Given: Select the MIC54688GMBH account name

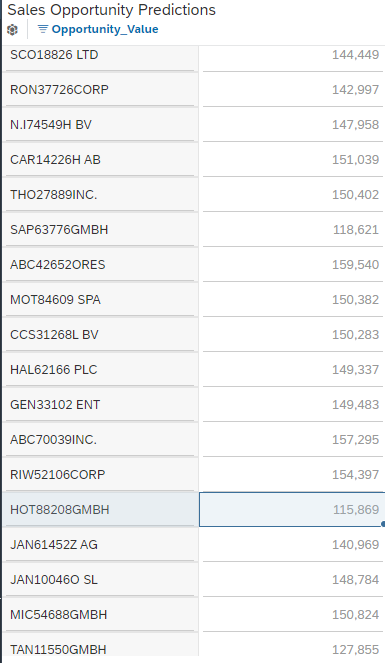Looking at the screenshot, I should tap(59, 614).
